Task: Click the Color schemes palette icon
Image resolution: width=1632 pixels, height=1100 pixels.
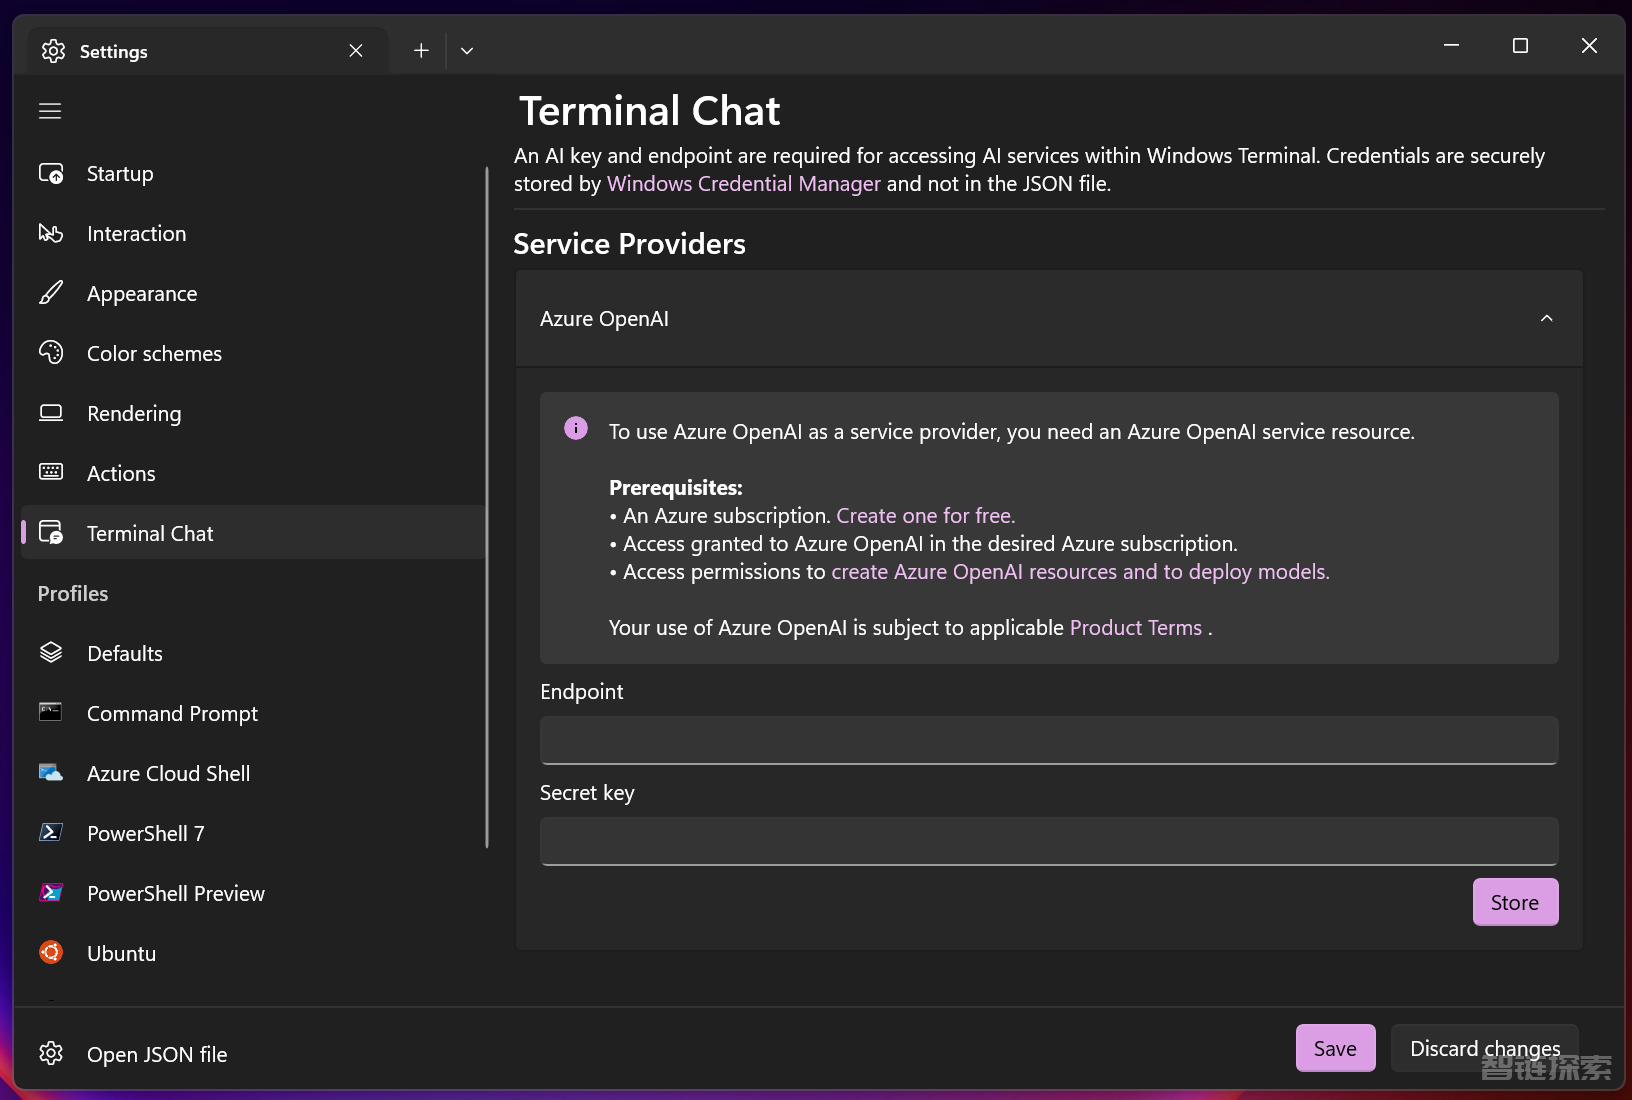Action: pos(51,353)
